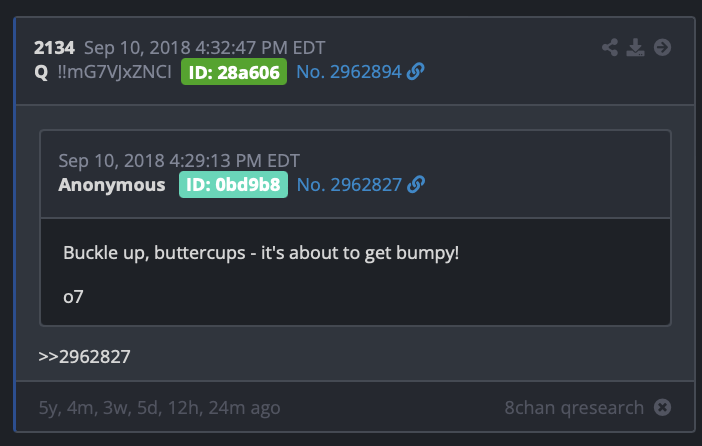Select the green ID: 28a606 badge

click(234, 72)
